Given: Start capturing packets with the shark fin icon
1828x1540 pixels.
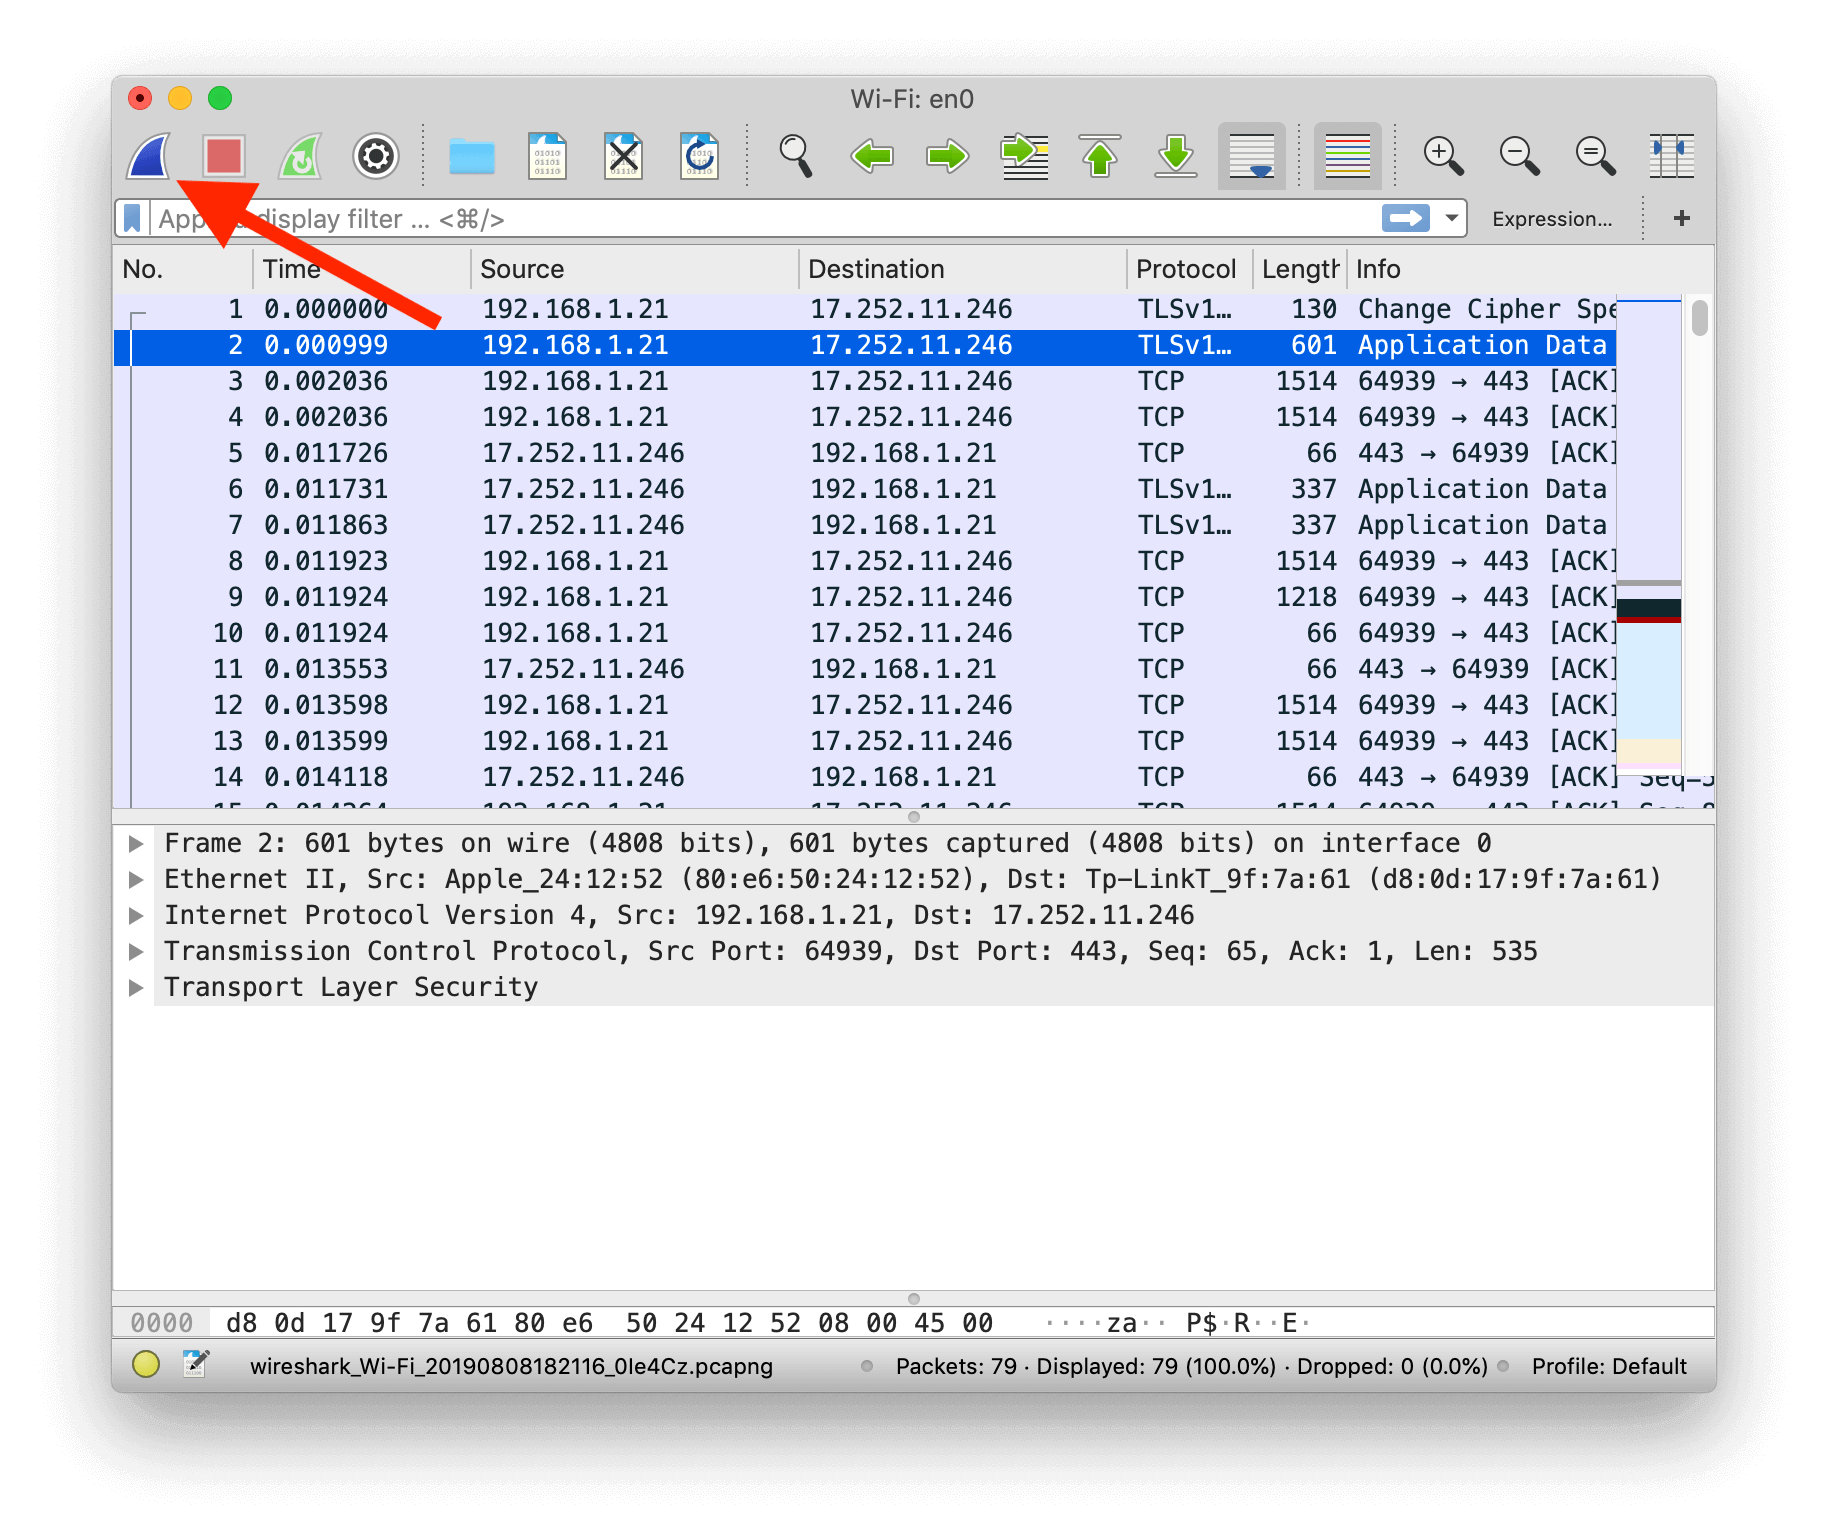Looking at the screenshot, I should click(x=148, y=156).
